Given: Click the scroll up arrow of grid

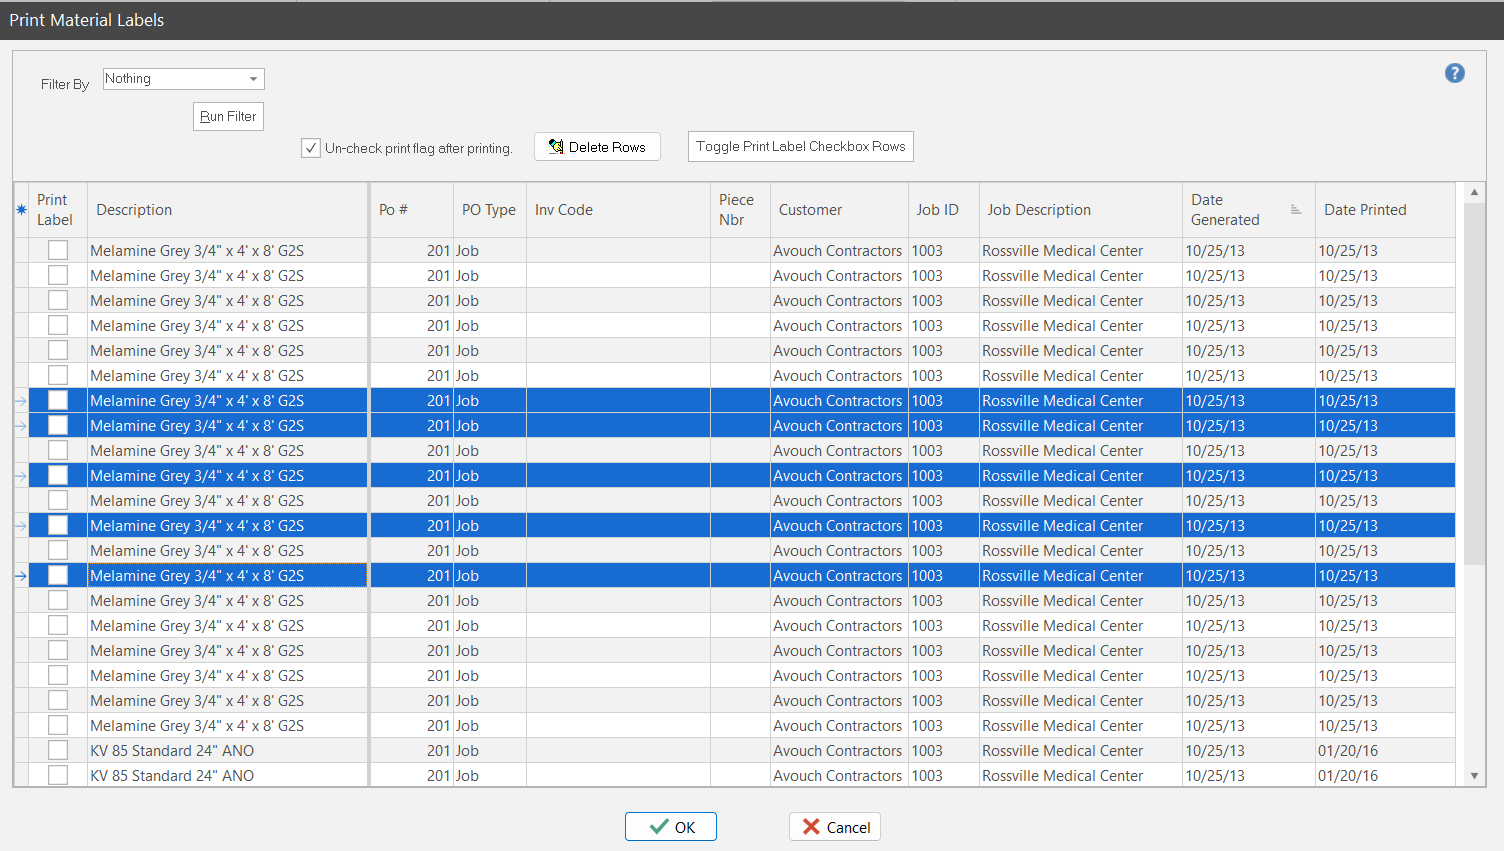Looking at the screenshot, I should pos(1474,192).
